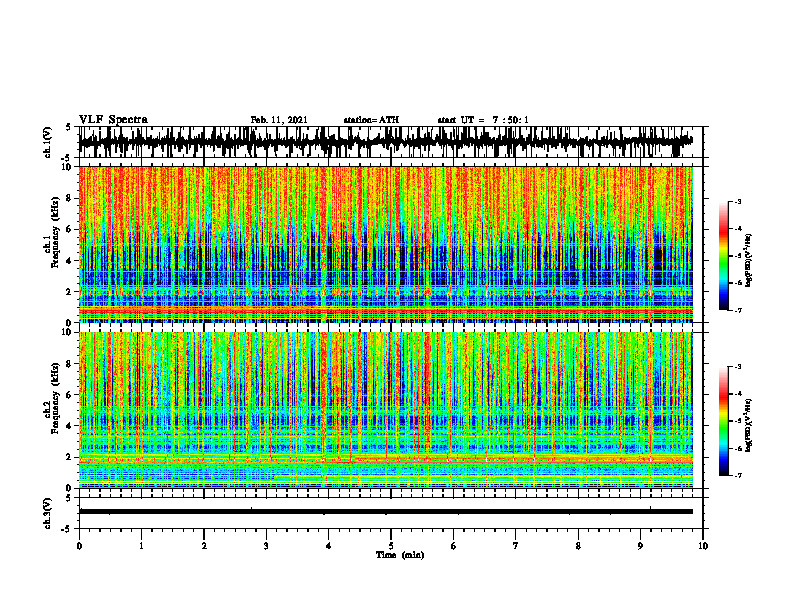Click time axis tick label "10" at bottom right
The width and height of the screenshot is (792, 612).
click(703, 546)
